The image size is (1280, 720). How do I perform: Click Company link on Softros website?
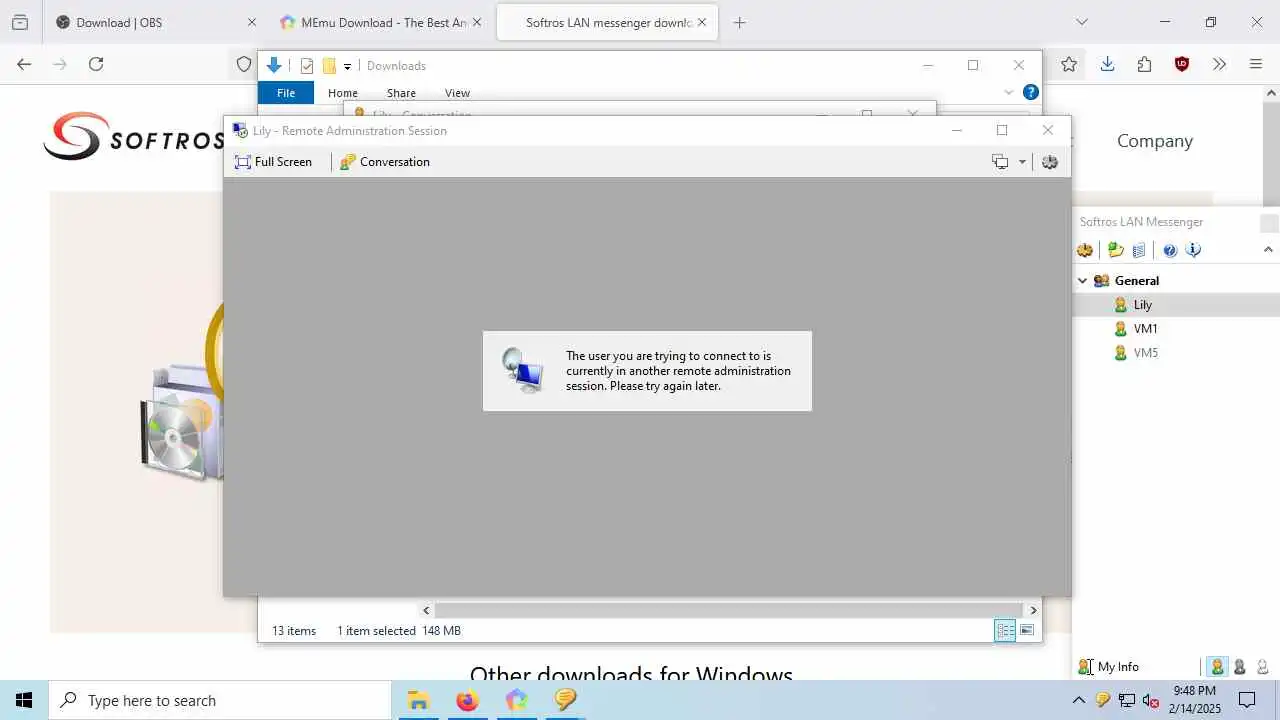1155,141
